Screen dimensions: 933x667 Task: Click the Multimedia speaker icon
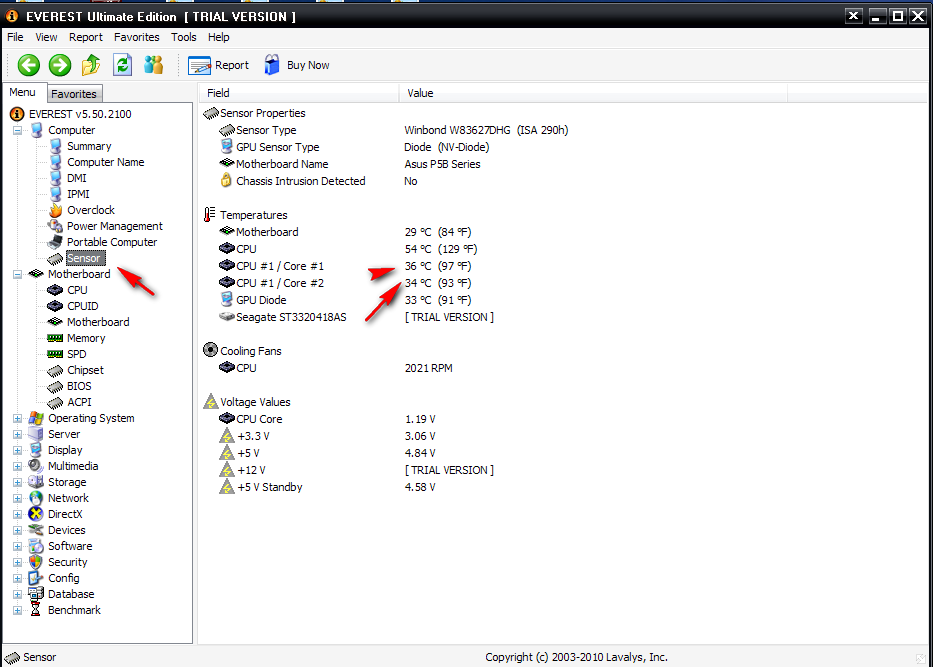coord(36,466)
